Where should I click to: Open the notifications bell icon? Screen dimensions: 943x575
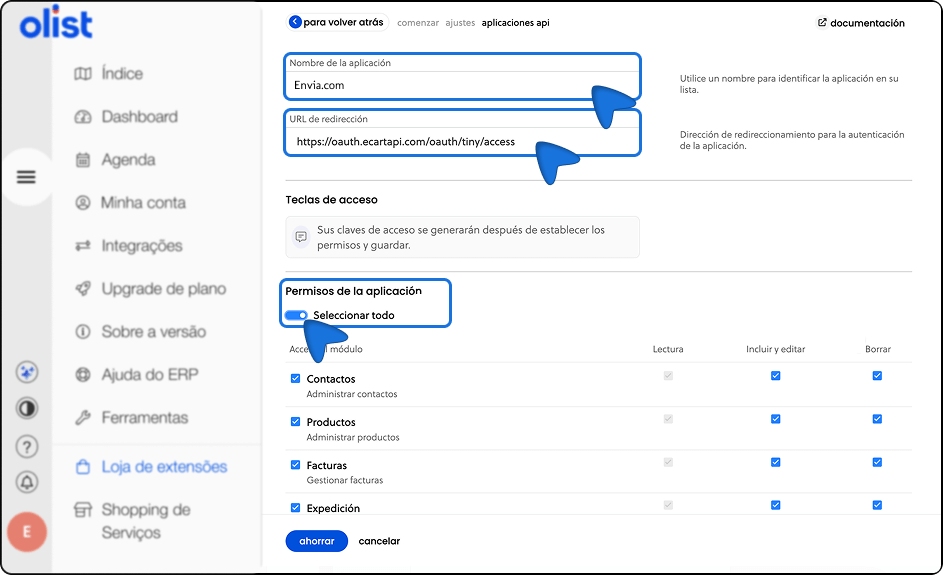pyautogui.click(x=27, y=482)
